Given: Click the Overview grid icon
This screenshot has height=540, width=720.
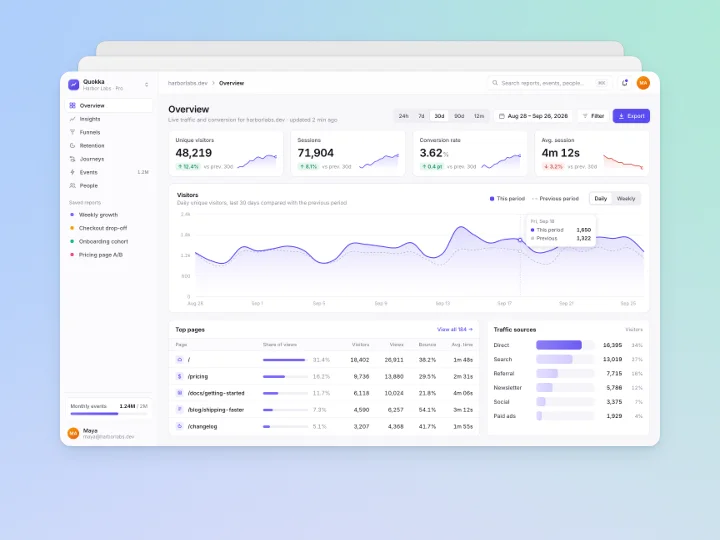Looking at the screenshot, I should tap(72, 106).
